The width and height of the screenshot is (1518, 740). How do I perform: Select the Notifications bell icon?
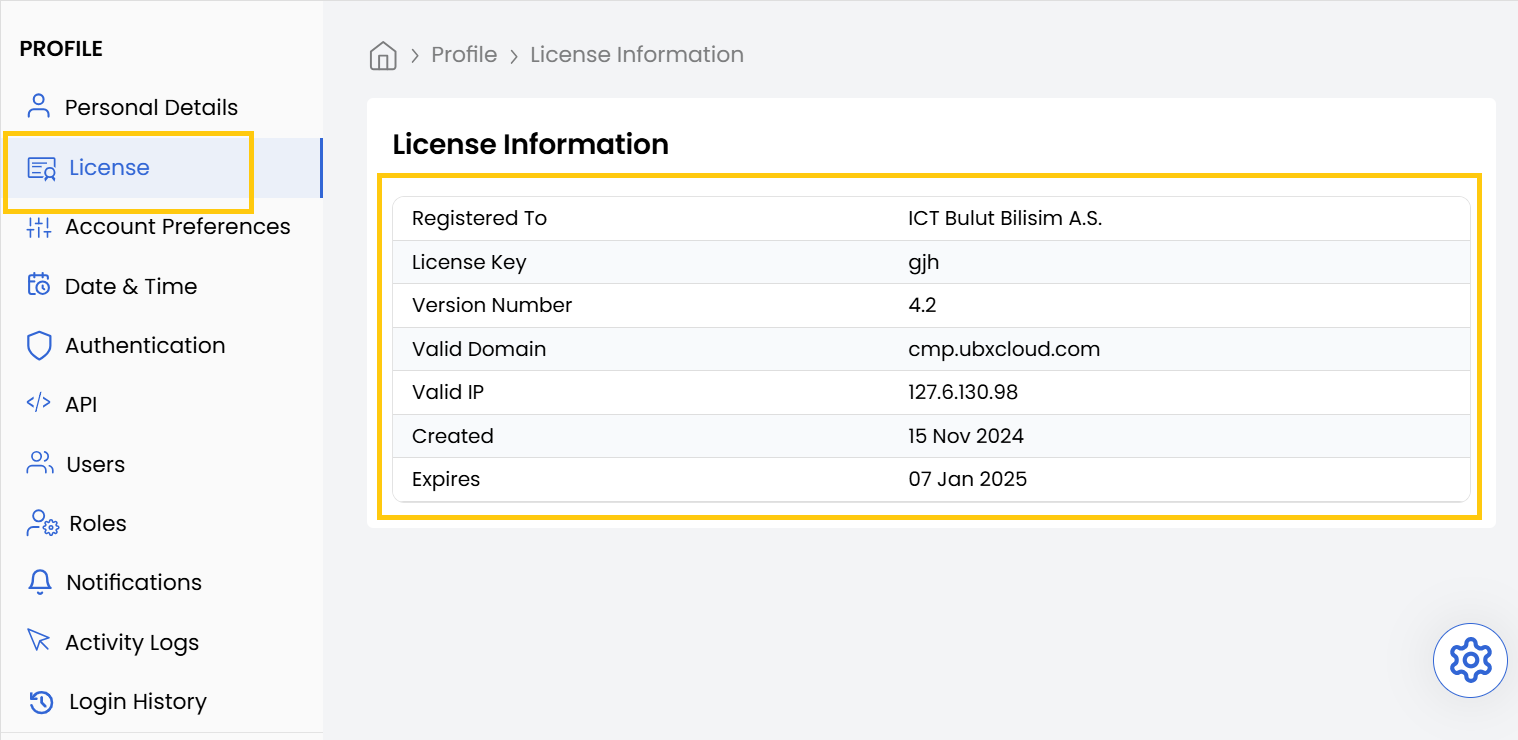[x=38, y=582]
